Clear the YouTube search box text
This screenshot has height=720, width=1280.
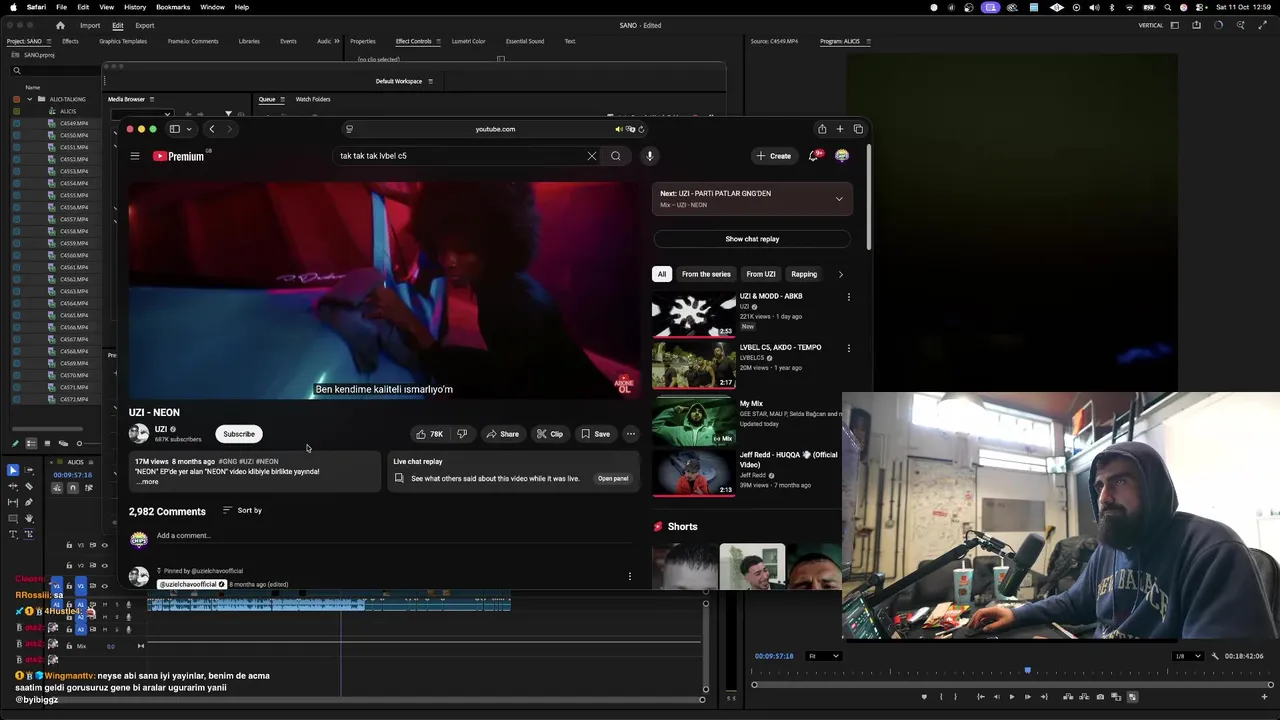[x=592, y=156]
